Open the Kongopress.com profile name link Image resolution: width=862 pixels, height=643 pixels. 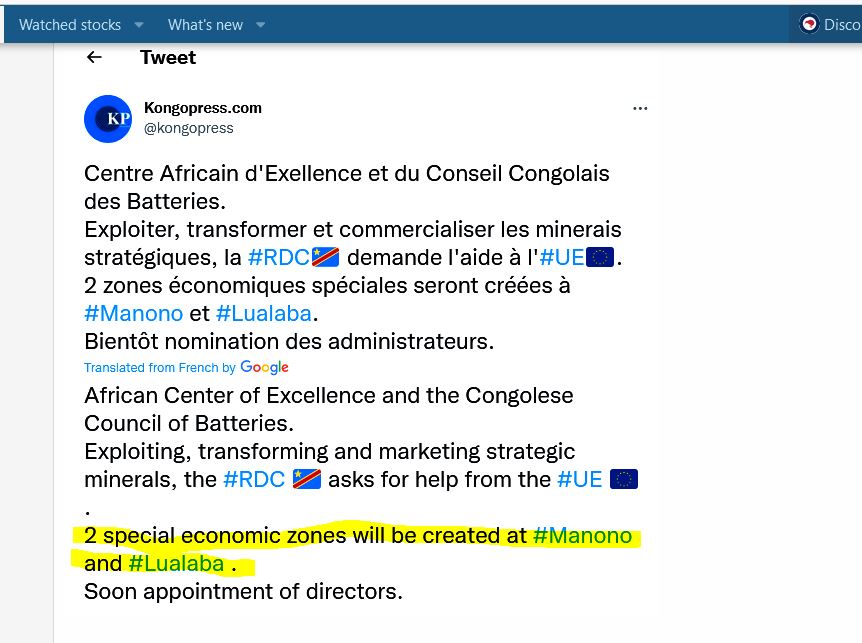point(203,108)
